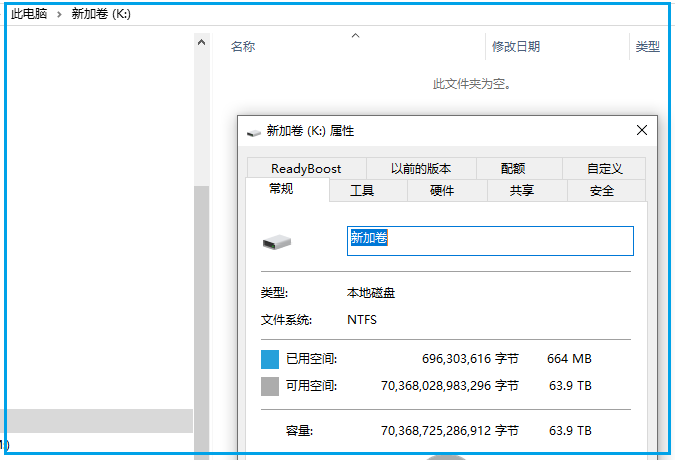Click the drive icon in properties title bar

point(254,133)
